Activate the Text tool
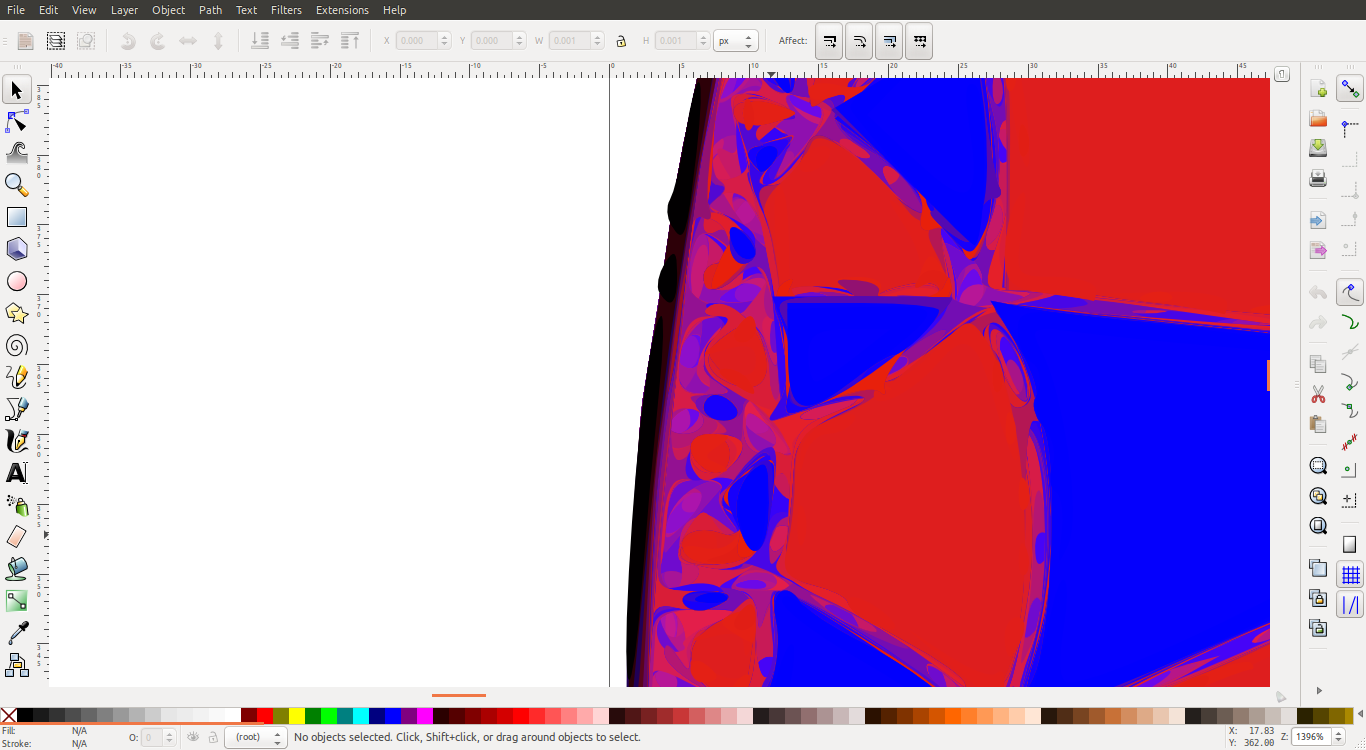 pyautogui.click(x=17, y=473)
